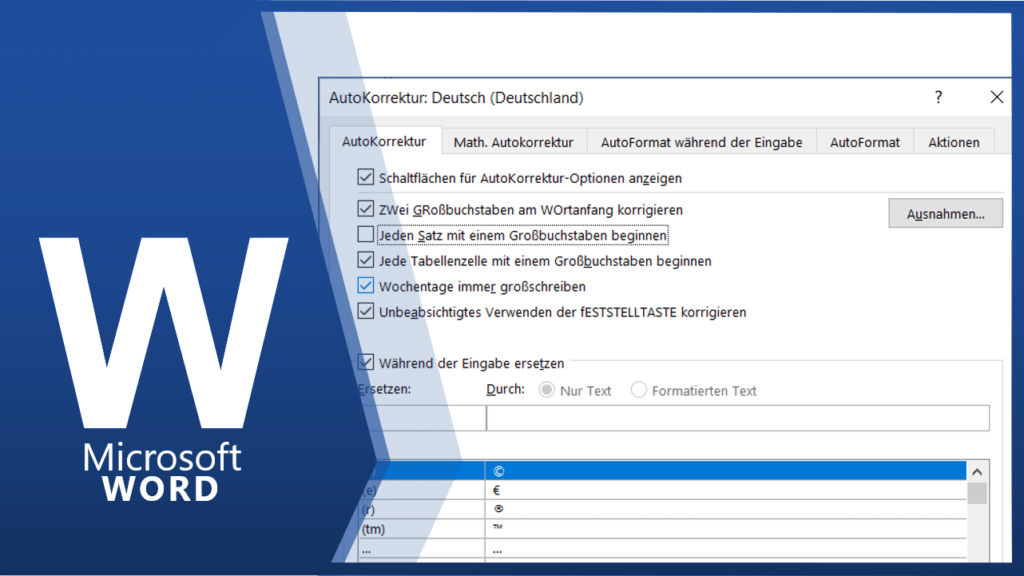The height and width of the screenshot is (576, 1024).
Task: Select the (r) to ® row
Action: tap(662, 509)
